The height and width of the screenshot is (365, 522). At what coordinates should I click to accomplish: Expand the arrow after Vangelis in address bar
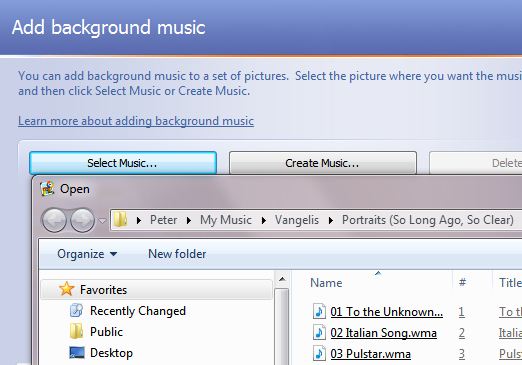click(x=331, y=220)
